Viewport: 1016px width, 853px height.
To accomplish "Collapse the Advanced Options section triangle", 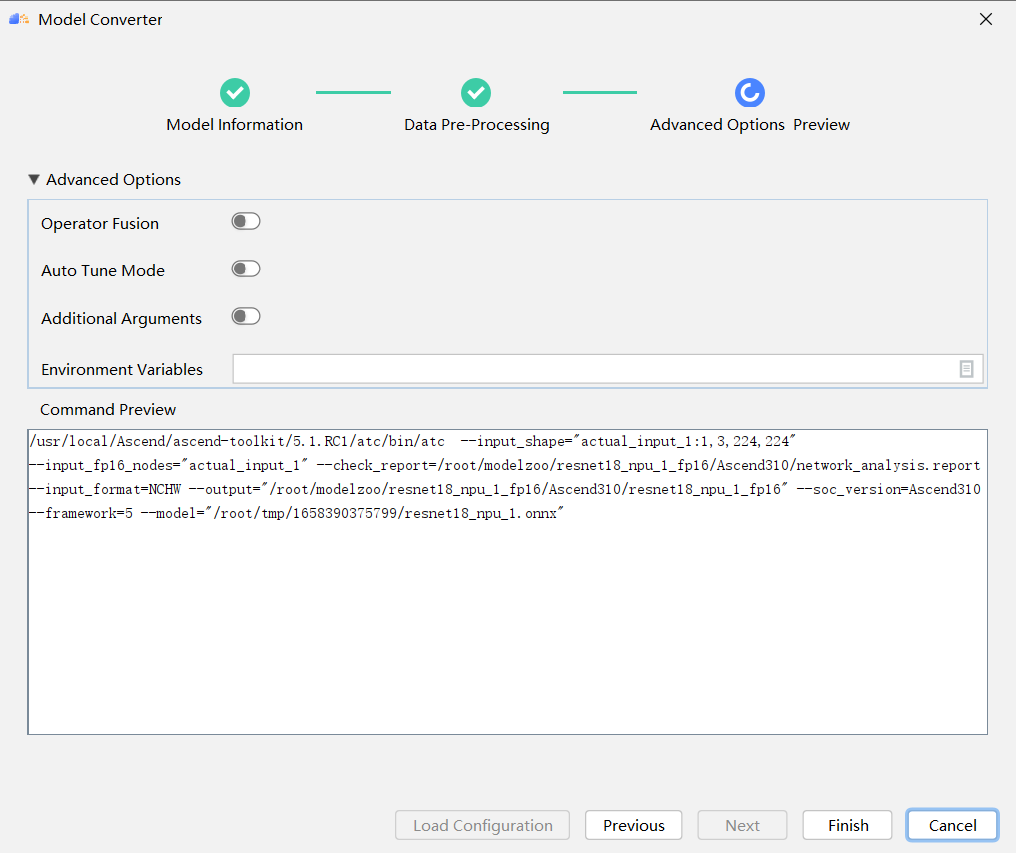I will 34,179.
